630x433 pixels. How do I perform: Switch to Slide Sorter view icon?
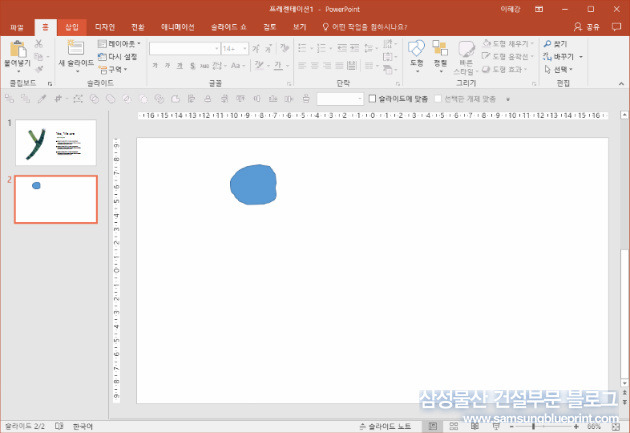click(454, 427)
